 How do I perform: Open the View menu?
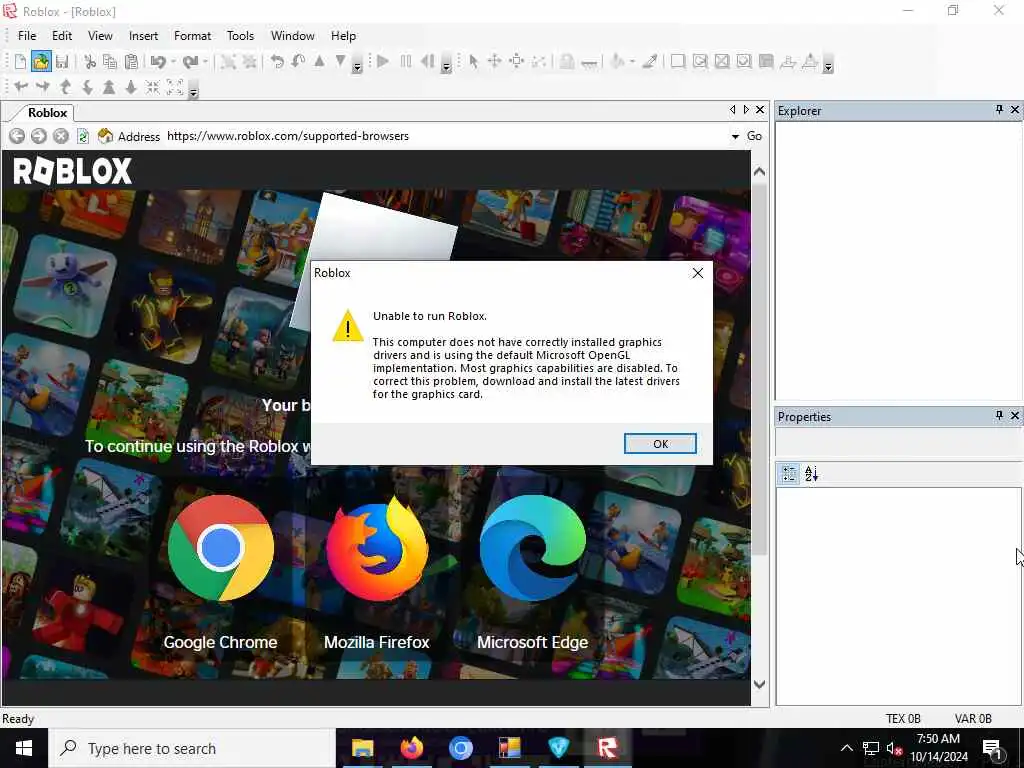[x=100, y=36]
